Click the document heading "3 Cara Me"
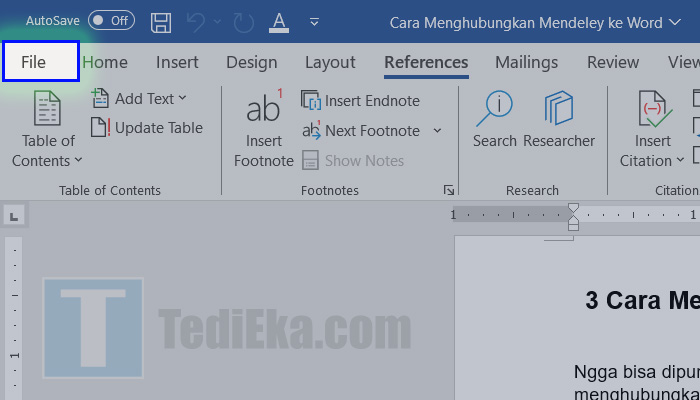Screen dimensions: 700x400 point(642,300)
